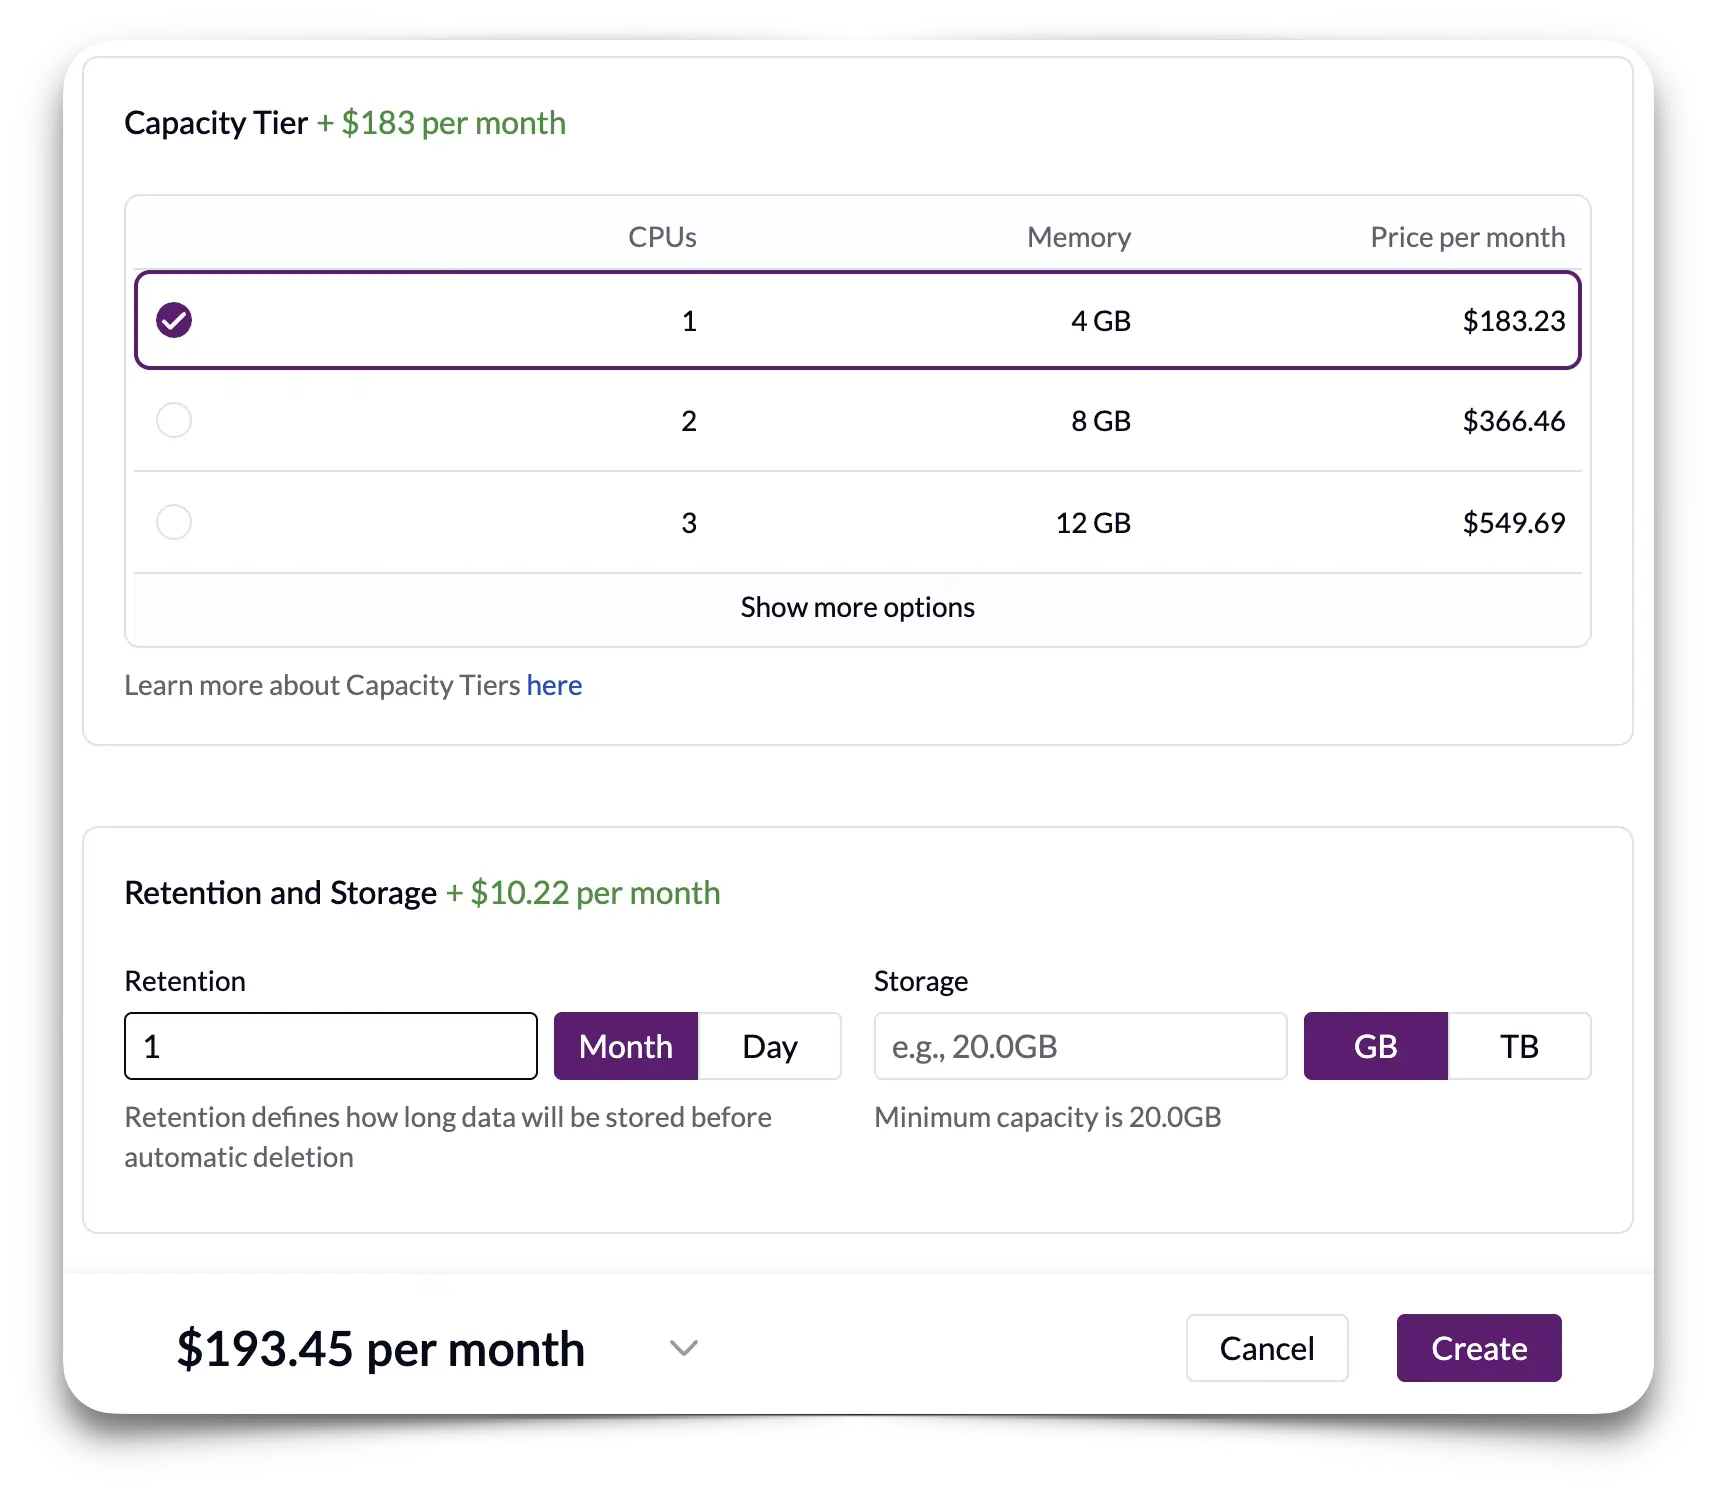This screenshot has height=1485, width=1712.
Task: Select the 1 CPU 4 GB tier radio
Action: 174,320
